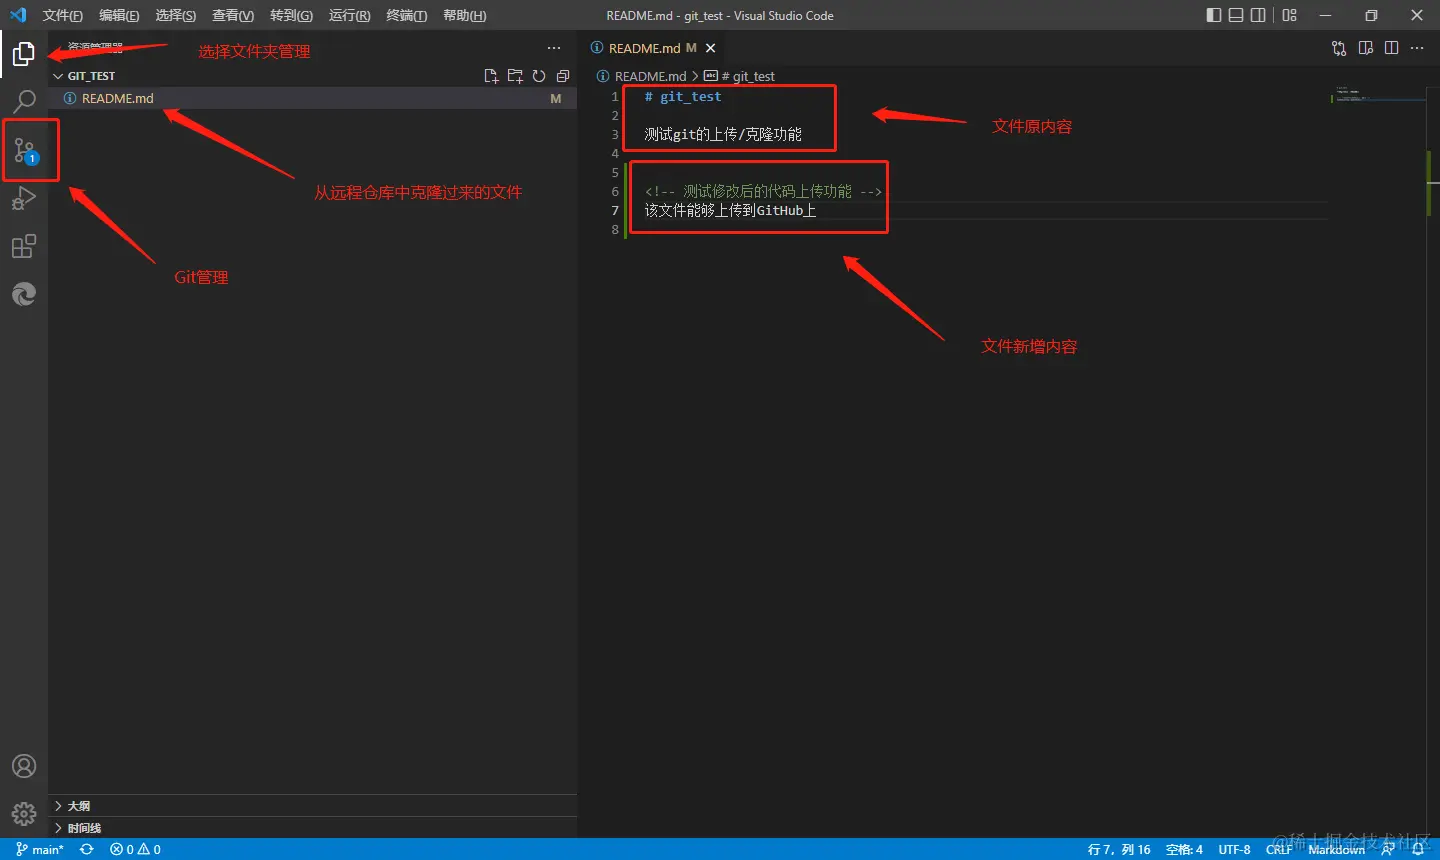Click line number 4 in the gutter
The image size is (1440, 860).
click(x=615, y=153)
